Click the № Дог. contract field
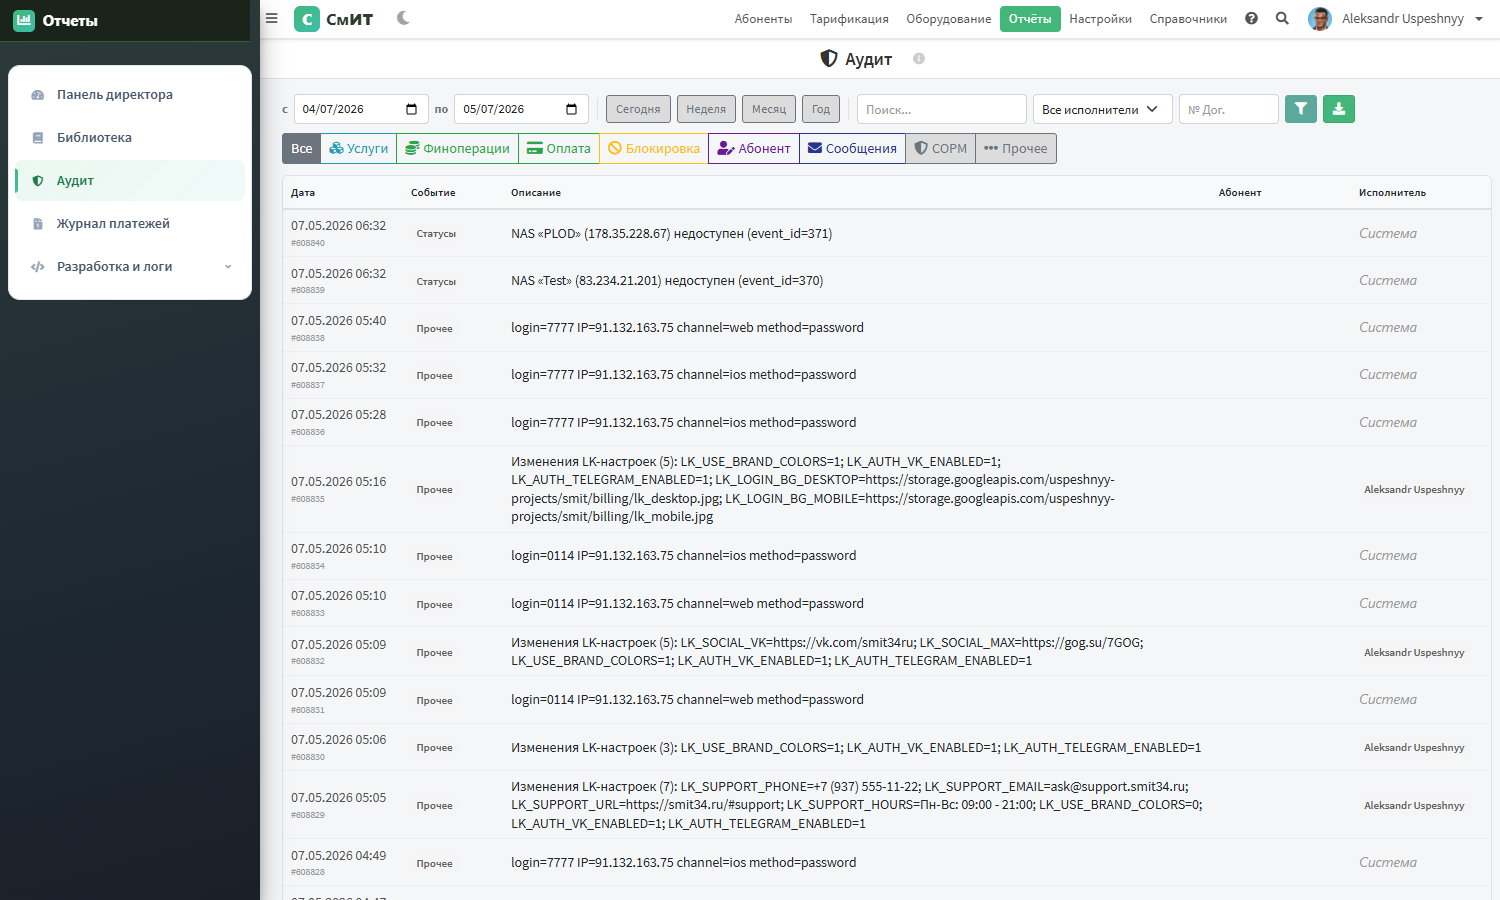Screen dimensions: 1500x900 [1229, 109]
